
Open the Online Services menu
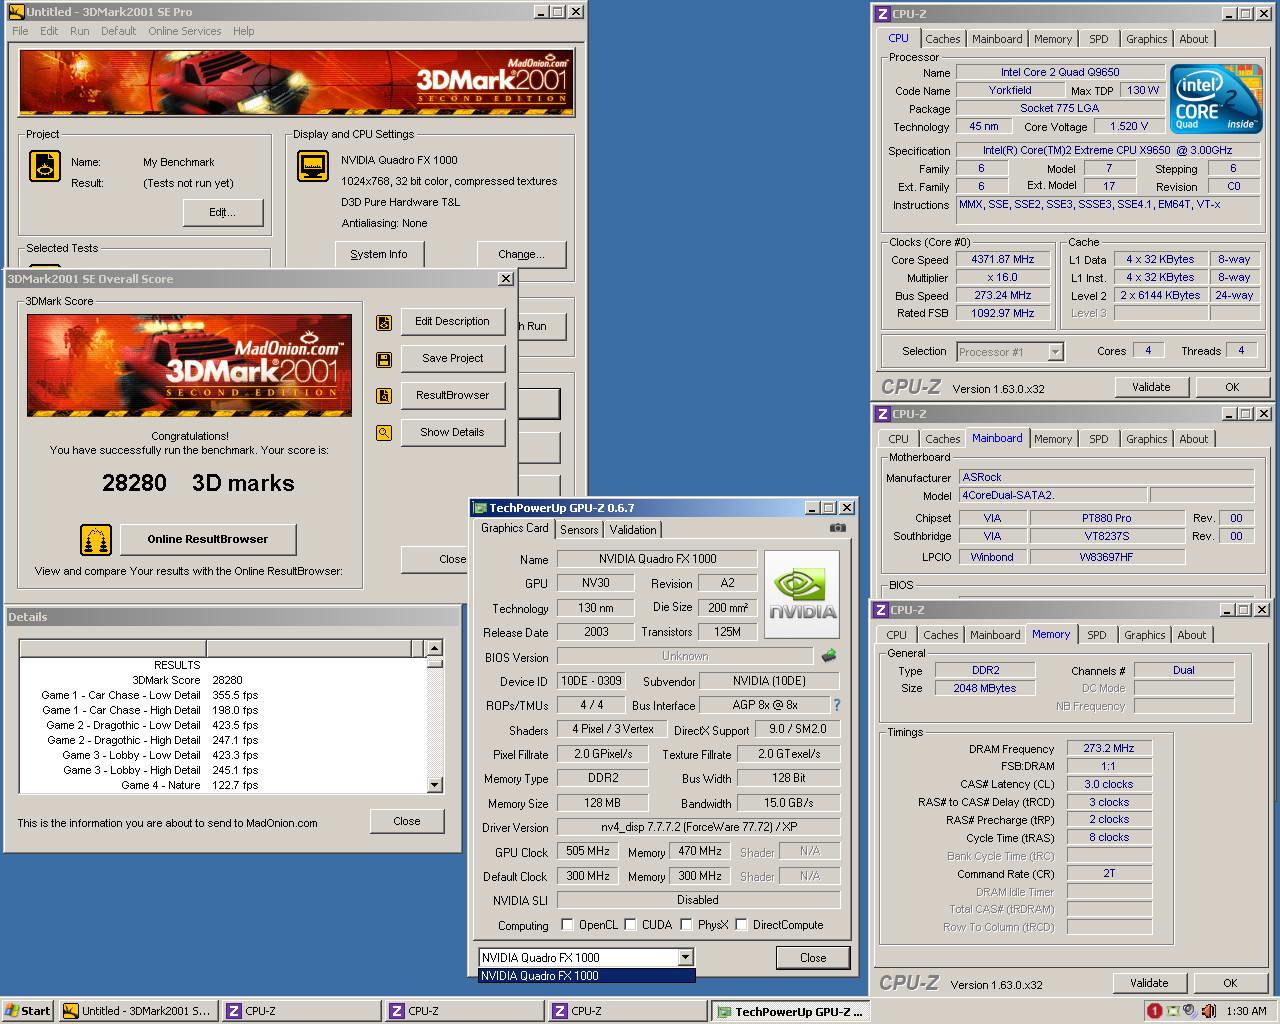point(185,31)
